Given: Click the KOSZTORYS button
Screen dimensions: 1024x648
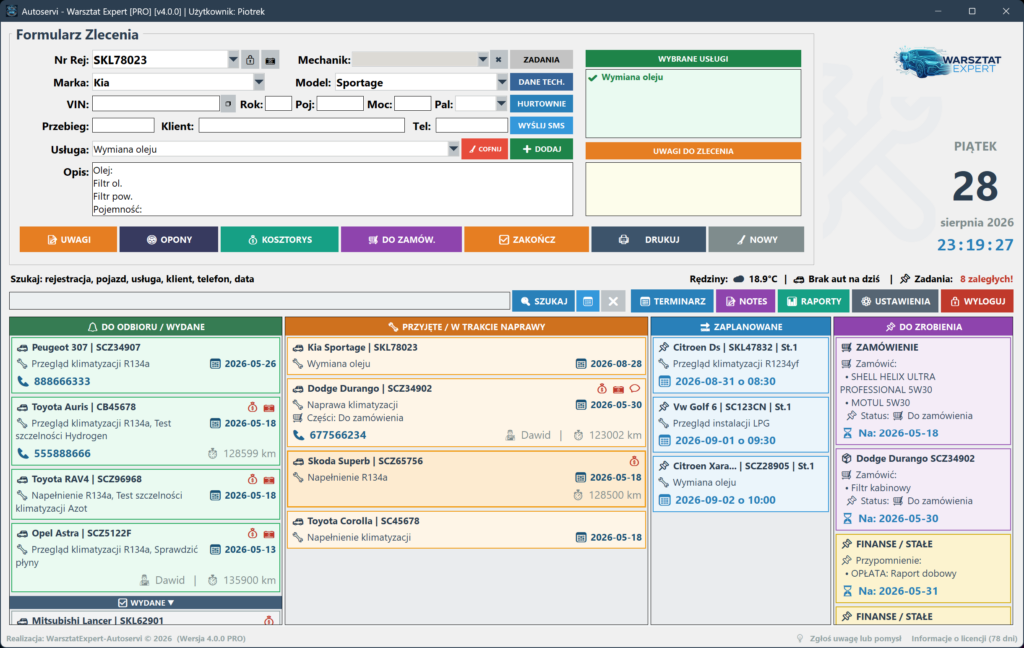Looking at the screenshot, I should click(x=280, y=240).
